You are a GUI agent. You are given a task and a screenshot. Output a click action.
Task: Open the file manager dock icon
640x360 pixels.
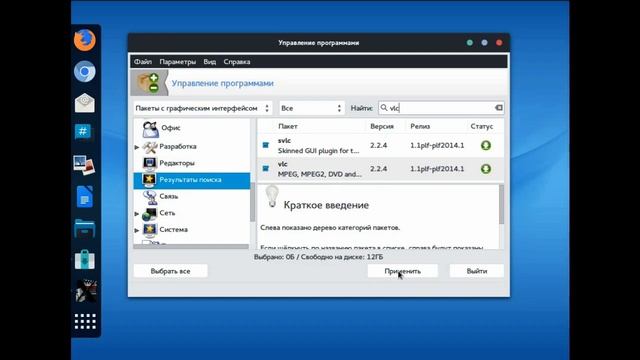(x=84, y=228)
